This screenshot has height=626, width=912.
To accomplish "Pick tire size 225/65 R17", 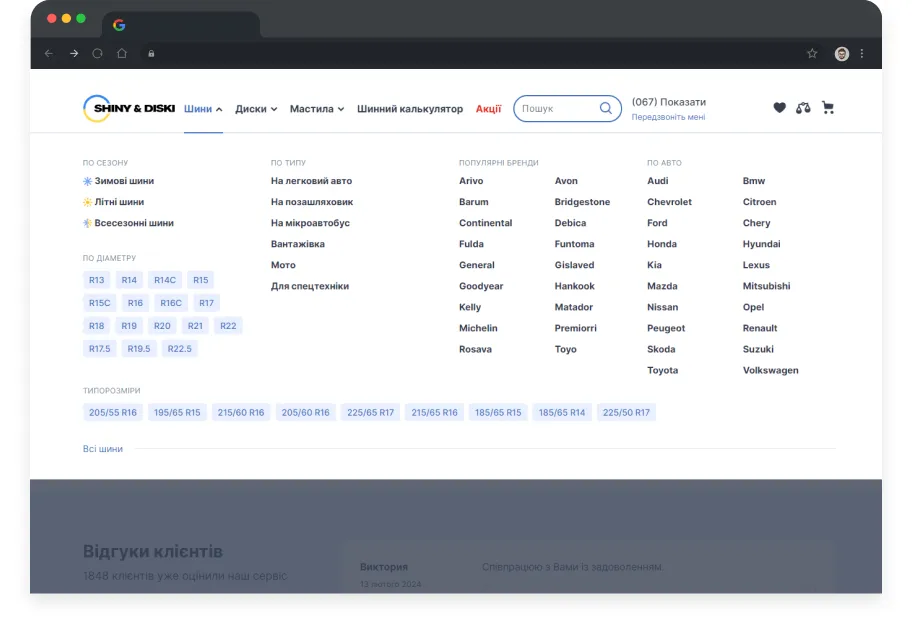I will (370, 412).
